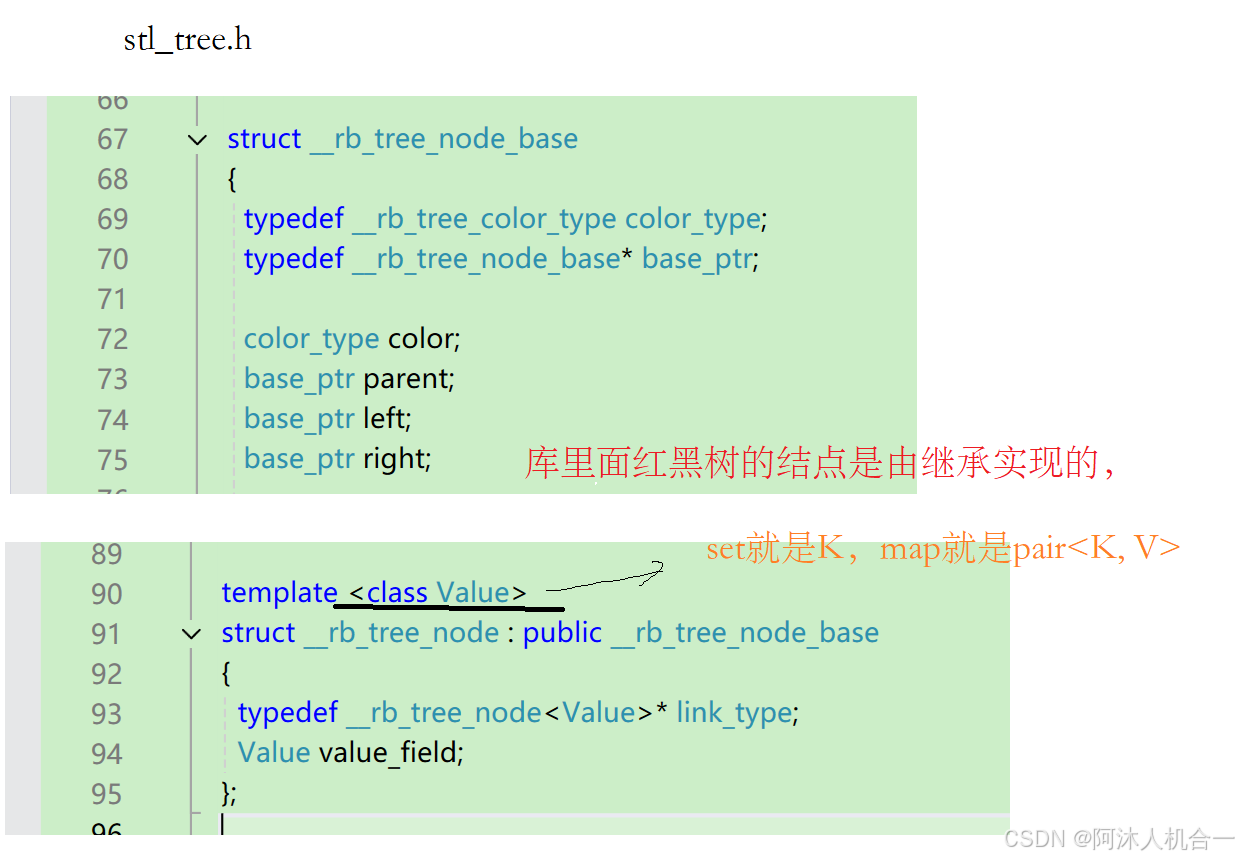Select the link_type typedef on line 93
The height and width of the screenshot is (858, 1239).
(x=735, y=712)
